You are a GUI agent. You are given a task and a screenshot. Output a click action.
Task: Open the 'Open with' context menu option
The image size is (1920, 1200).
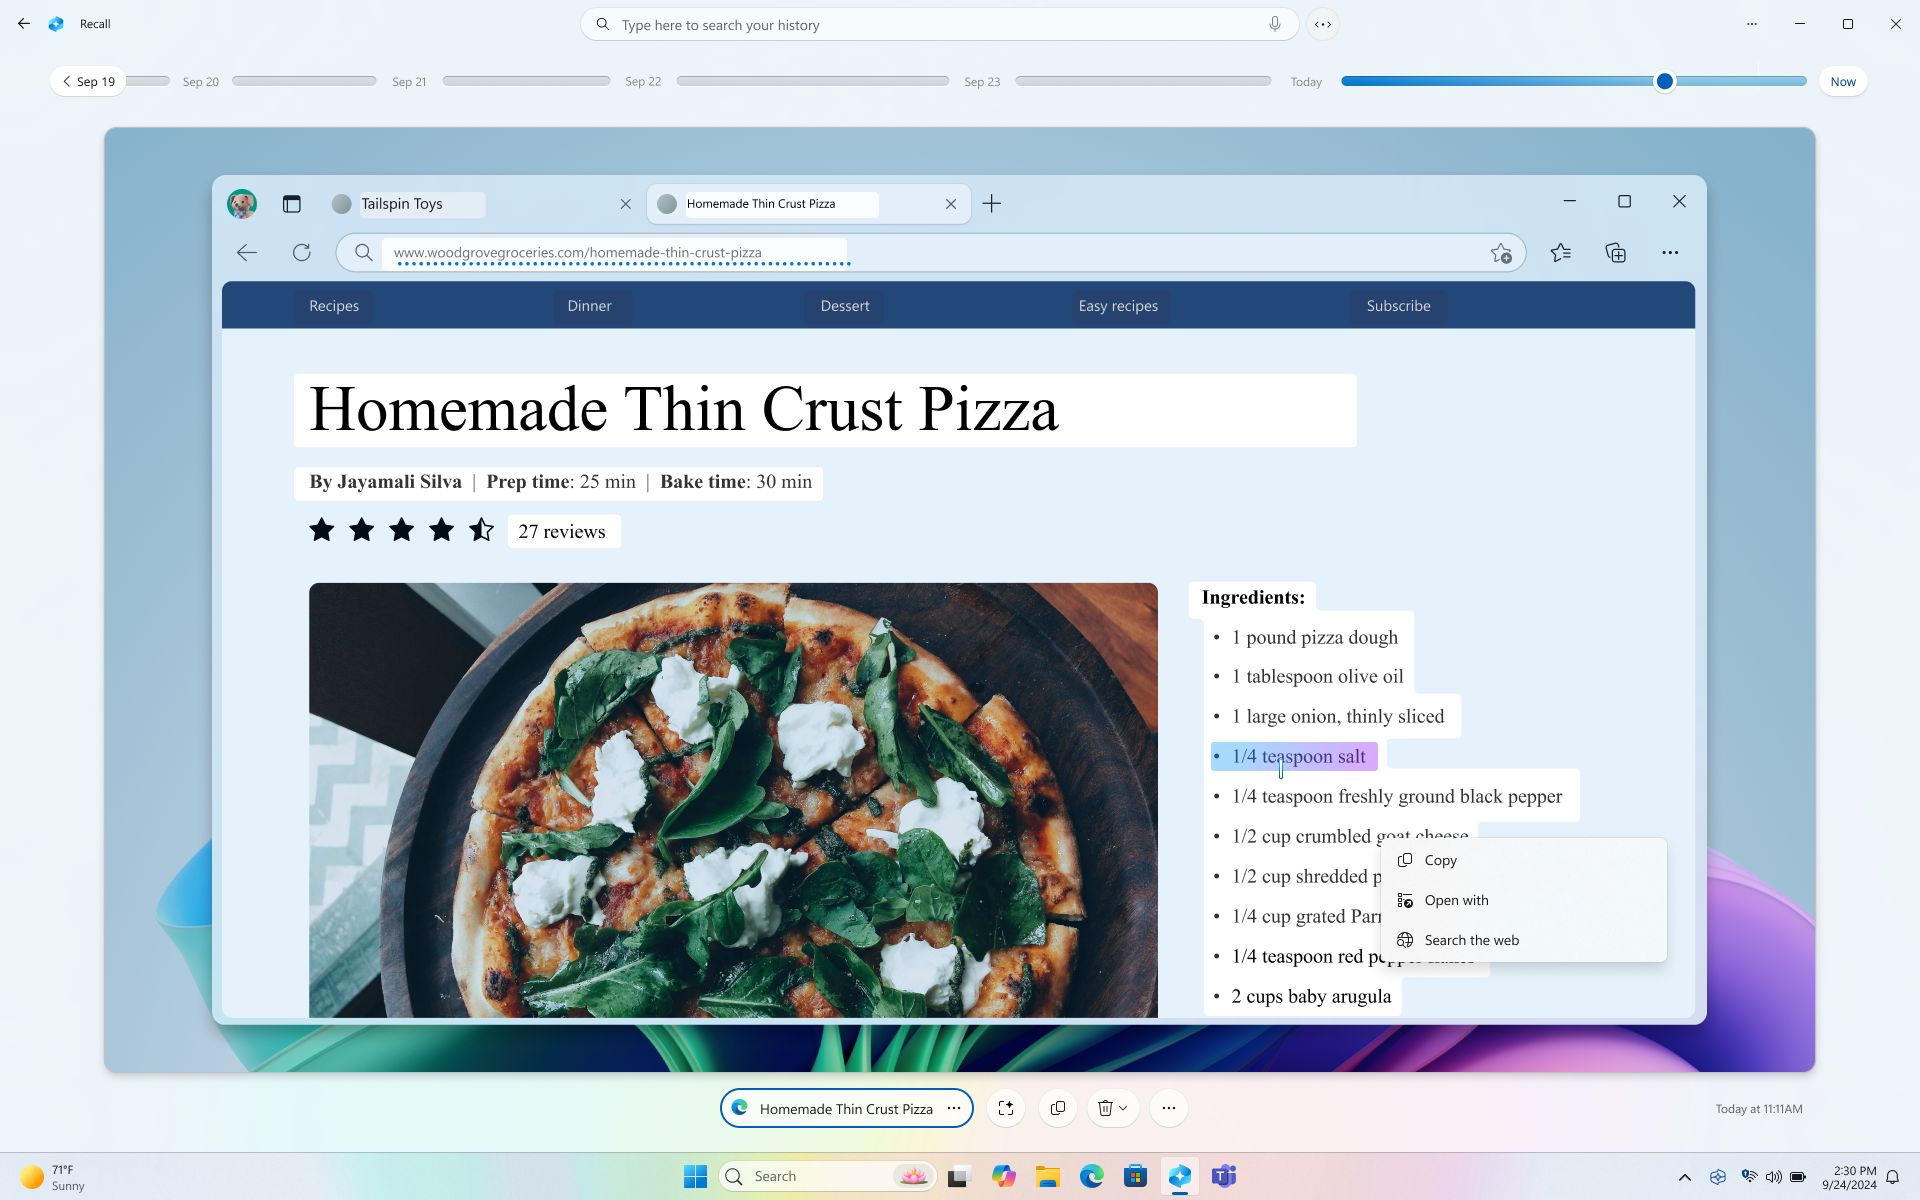[1457, 899]
